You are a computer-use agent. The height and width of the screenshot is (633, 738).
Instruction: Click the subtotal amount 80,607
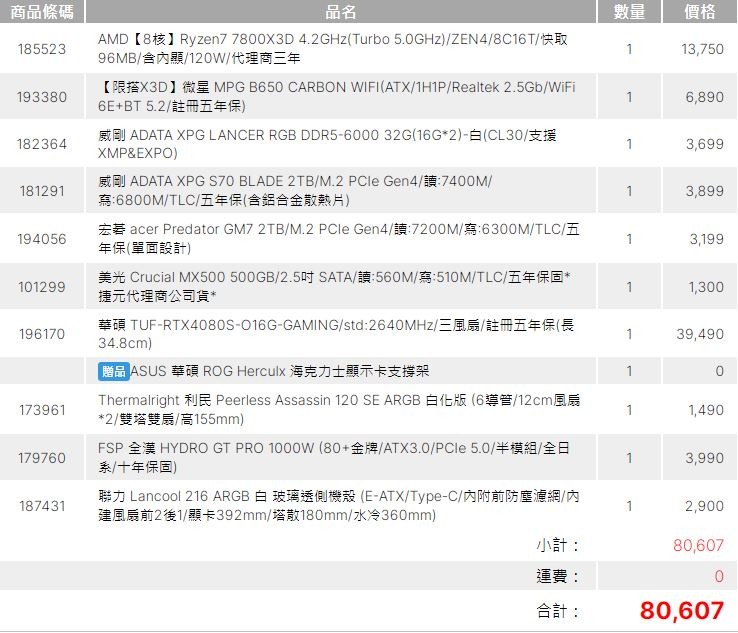coord(698,545)
